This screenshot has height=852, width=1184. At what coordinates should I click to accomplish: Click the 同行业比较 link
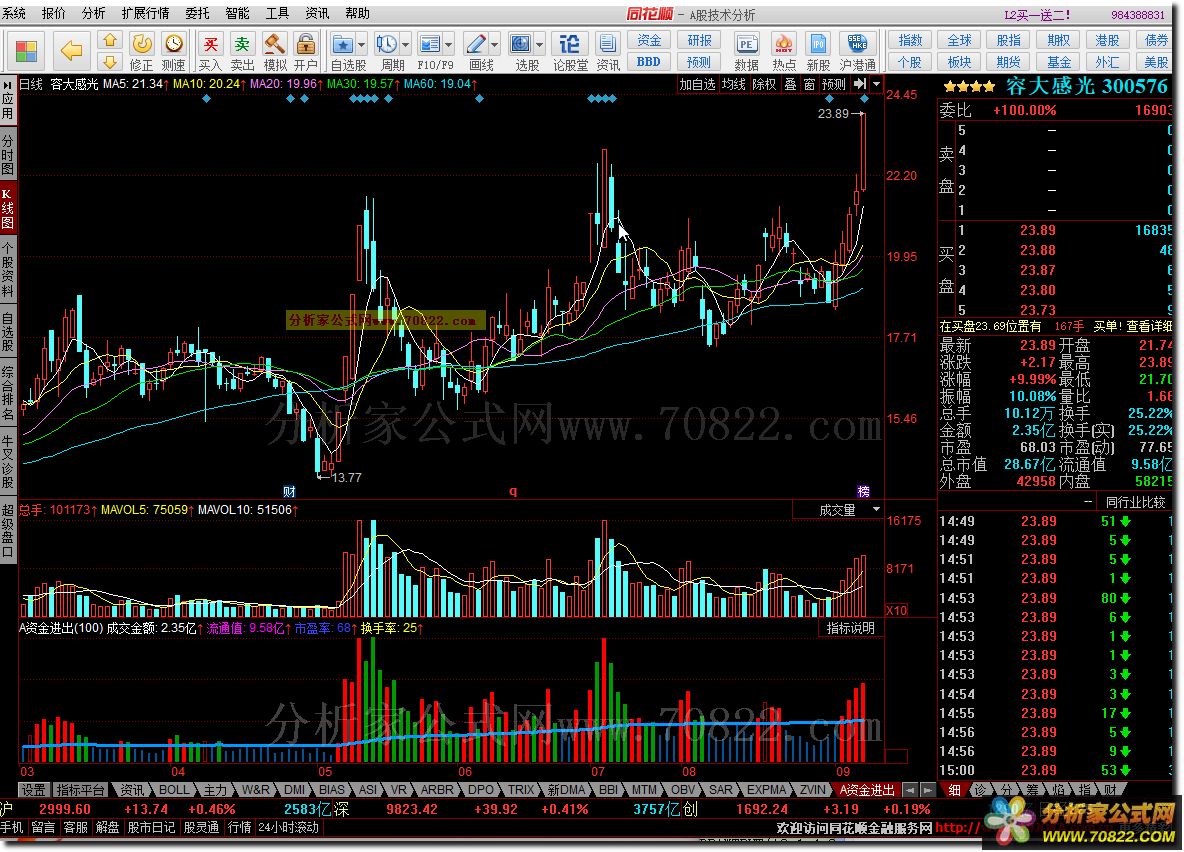tap(1135, 502)
